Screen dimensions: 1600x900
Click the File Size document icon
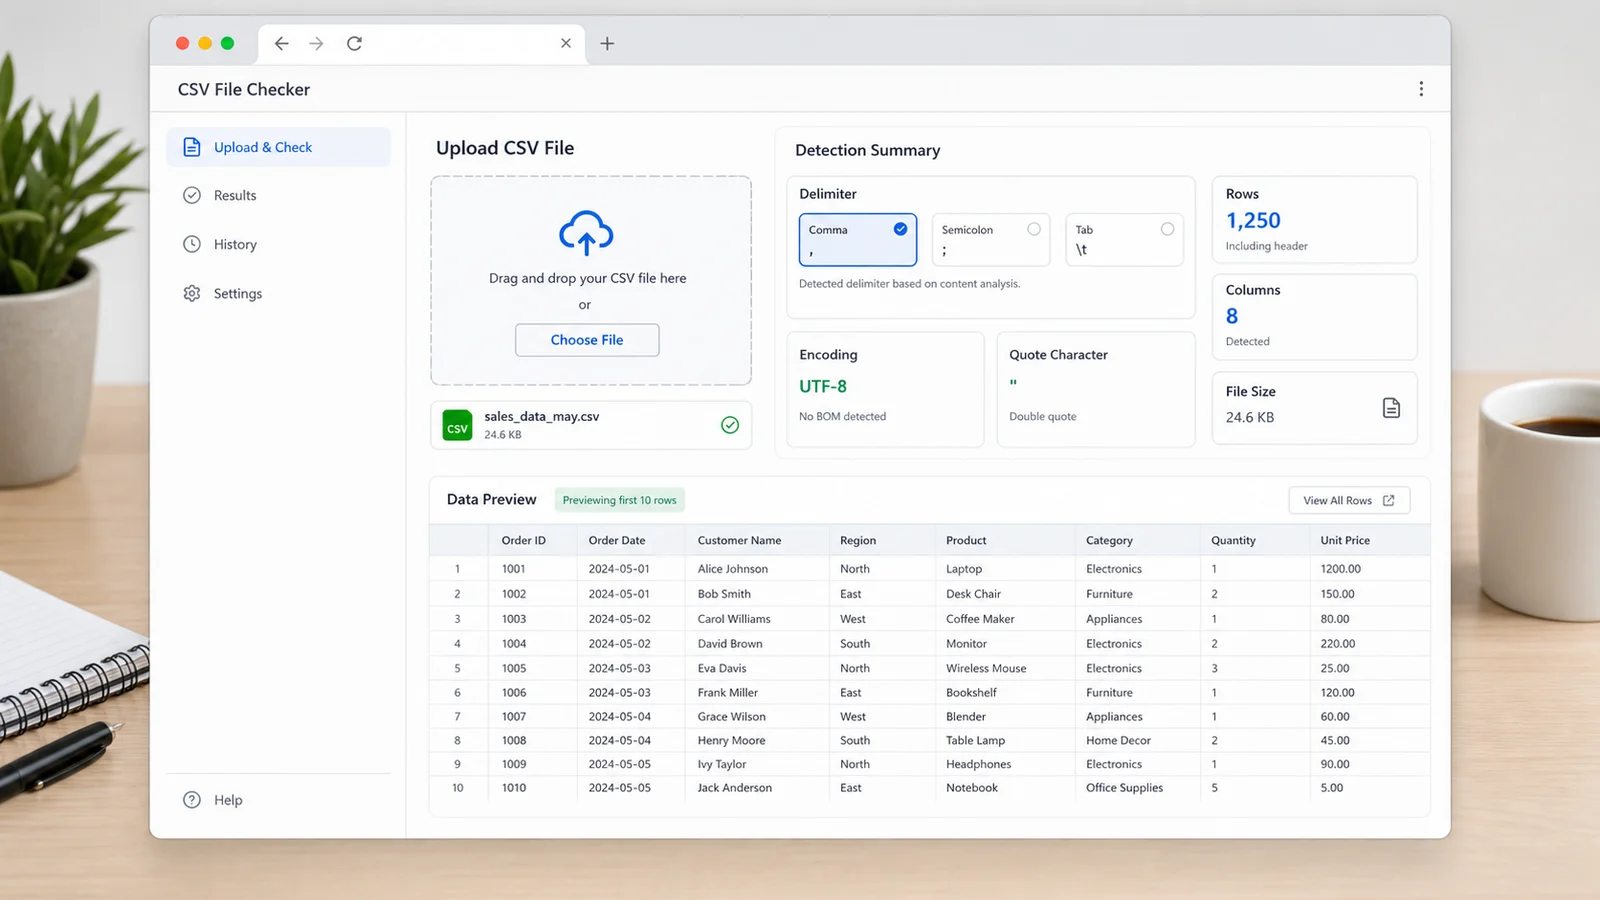click(x=1391, y=408)
